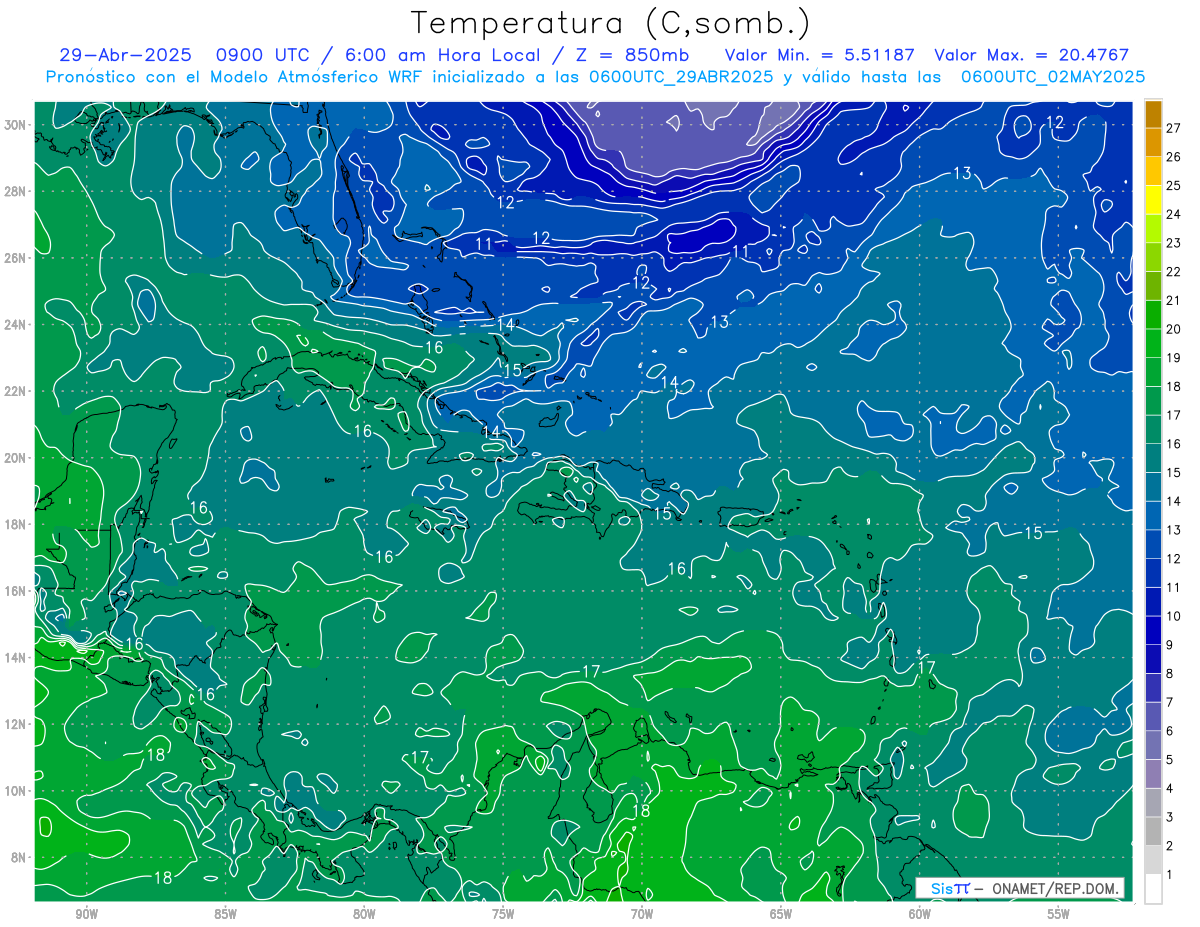1200x927 pixels.
Task: Click the color legend value '26'
Action: [x=1174, y=156]
